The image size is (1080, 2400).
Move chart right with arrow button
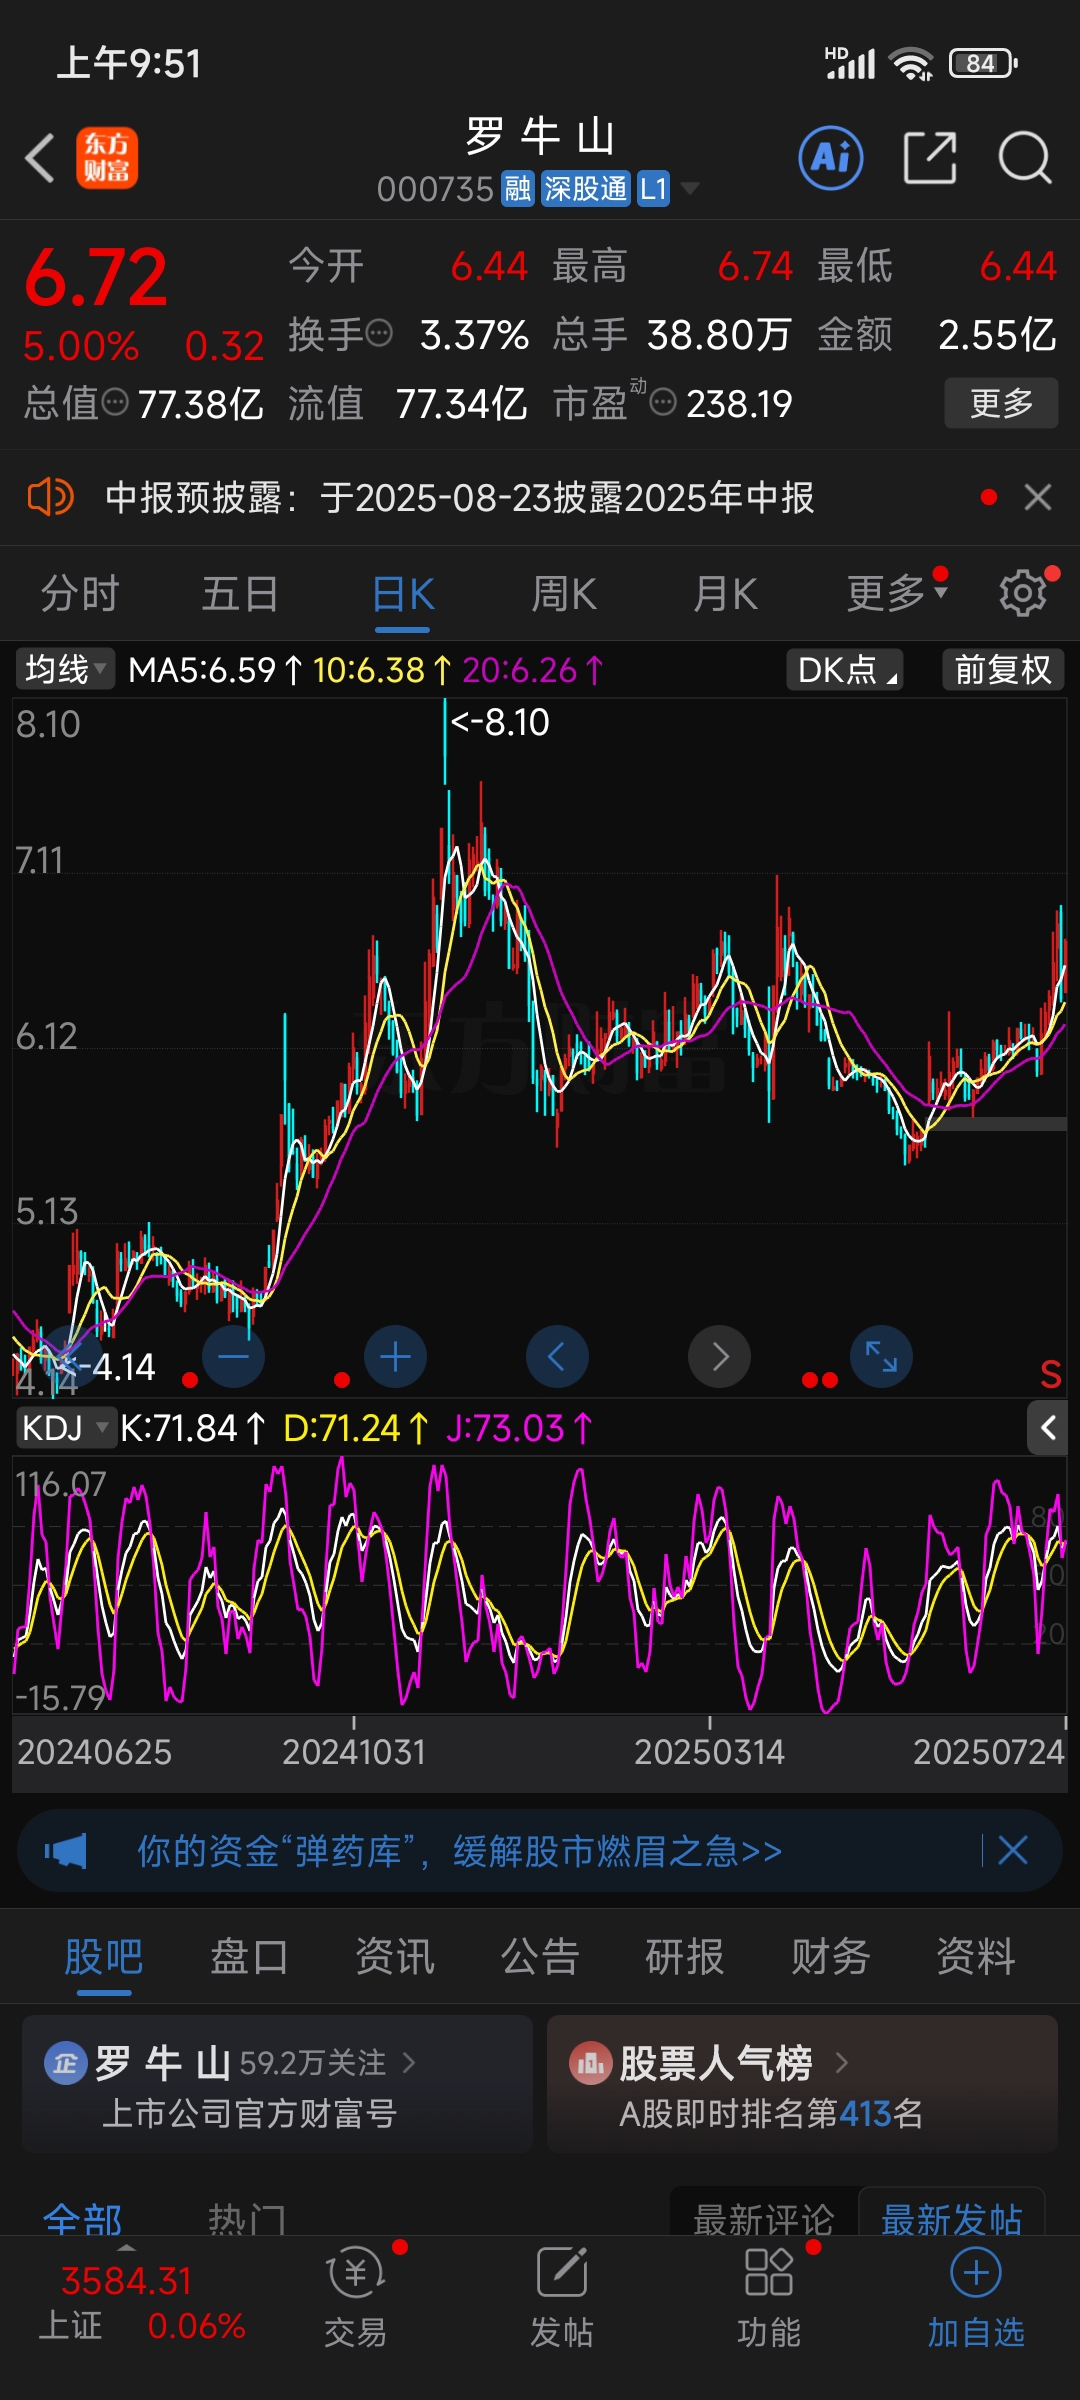click(x=719, y=1357)
